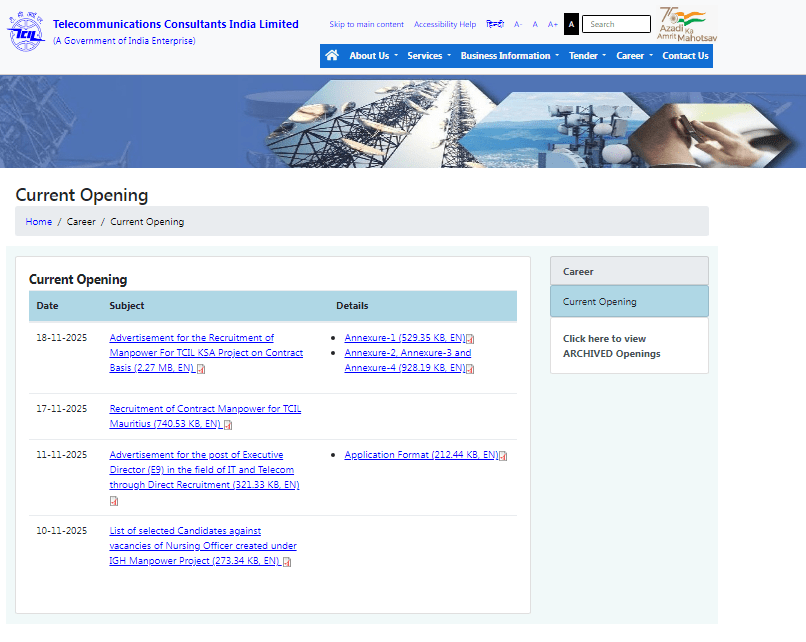
Task: Open the Home icon in the navigation bar
Action: coord(332,55)
